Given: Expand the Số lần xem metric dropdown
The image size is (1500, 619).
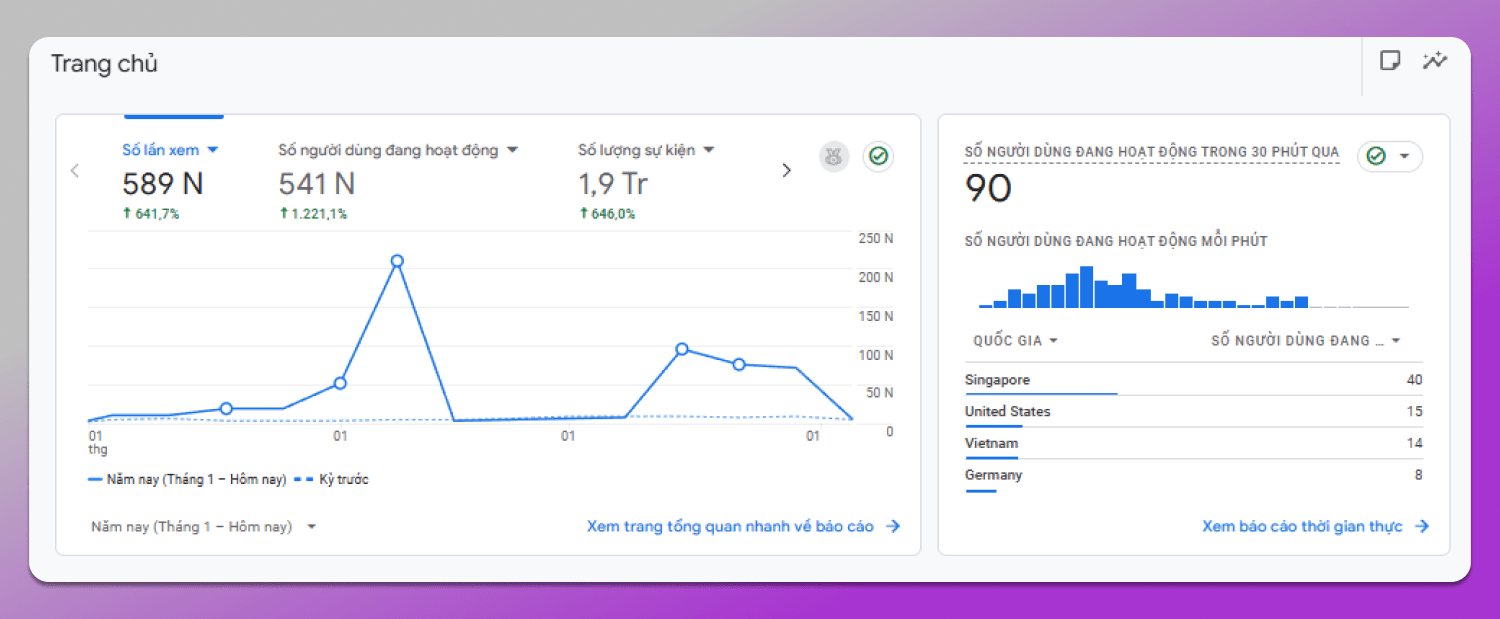Looking at the screenshot, I should (x=212, y=150).
